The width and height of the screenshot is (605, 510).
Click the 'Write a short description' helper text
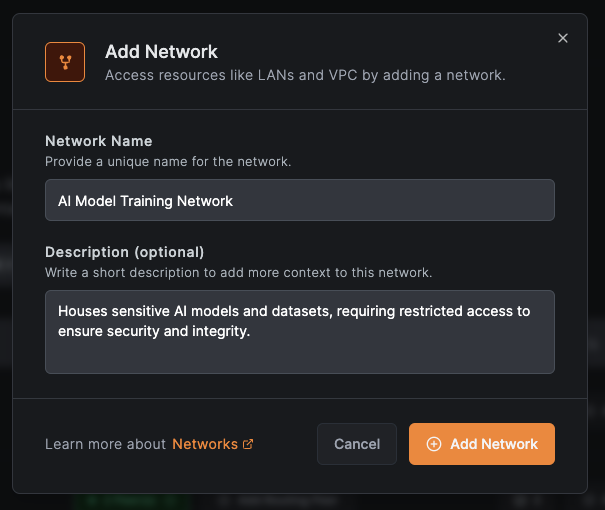pos(238,273)
